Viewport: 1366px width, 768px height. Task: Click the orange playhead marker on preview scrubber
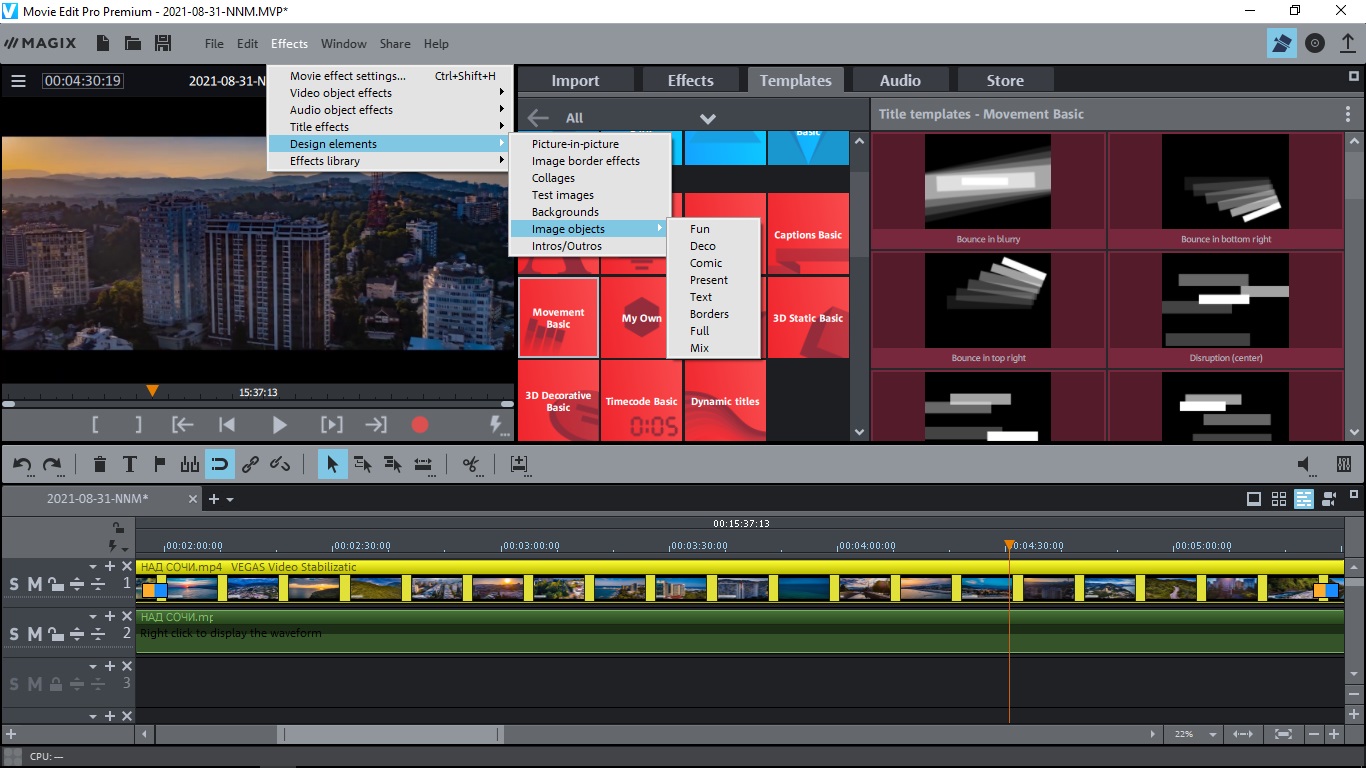pyautogui.click(x=152, y=391)
